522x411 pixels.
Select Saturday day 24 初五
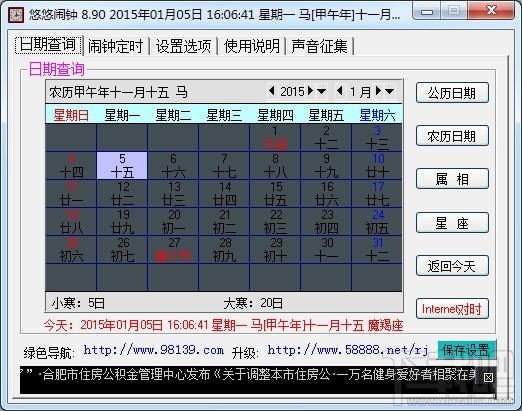tap(377, 221)
